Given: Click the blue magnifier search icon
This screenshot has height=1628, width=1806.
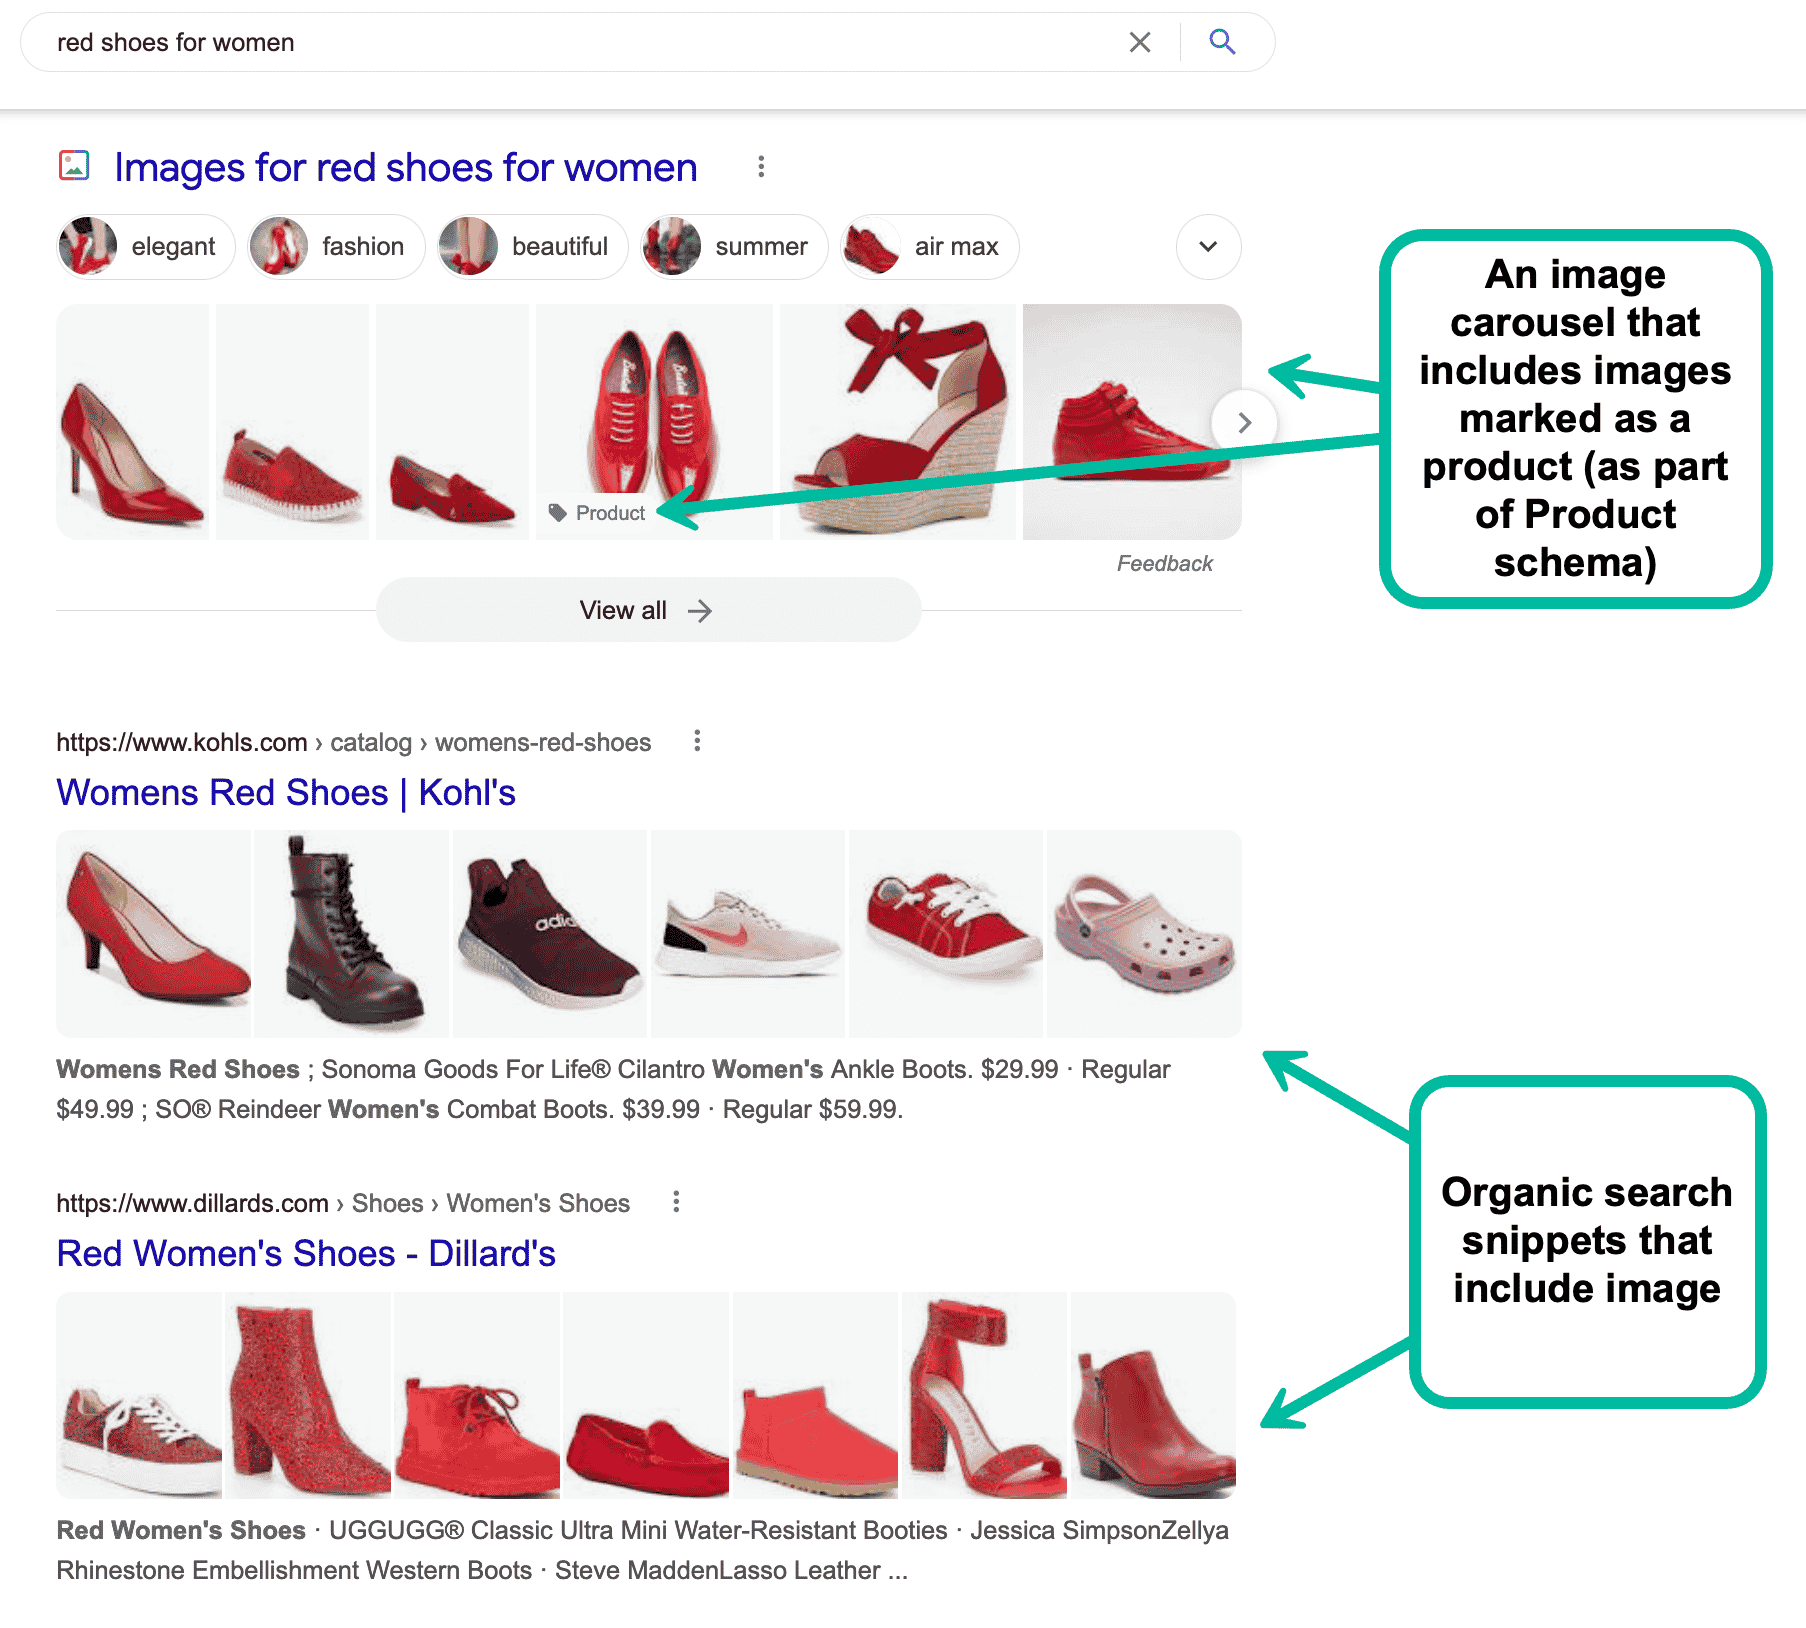Looking at the screenshot, I should click(1222, 41).
